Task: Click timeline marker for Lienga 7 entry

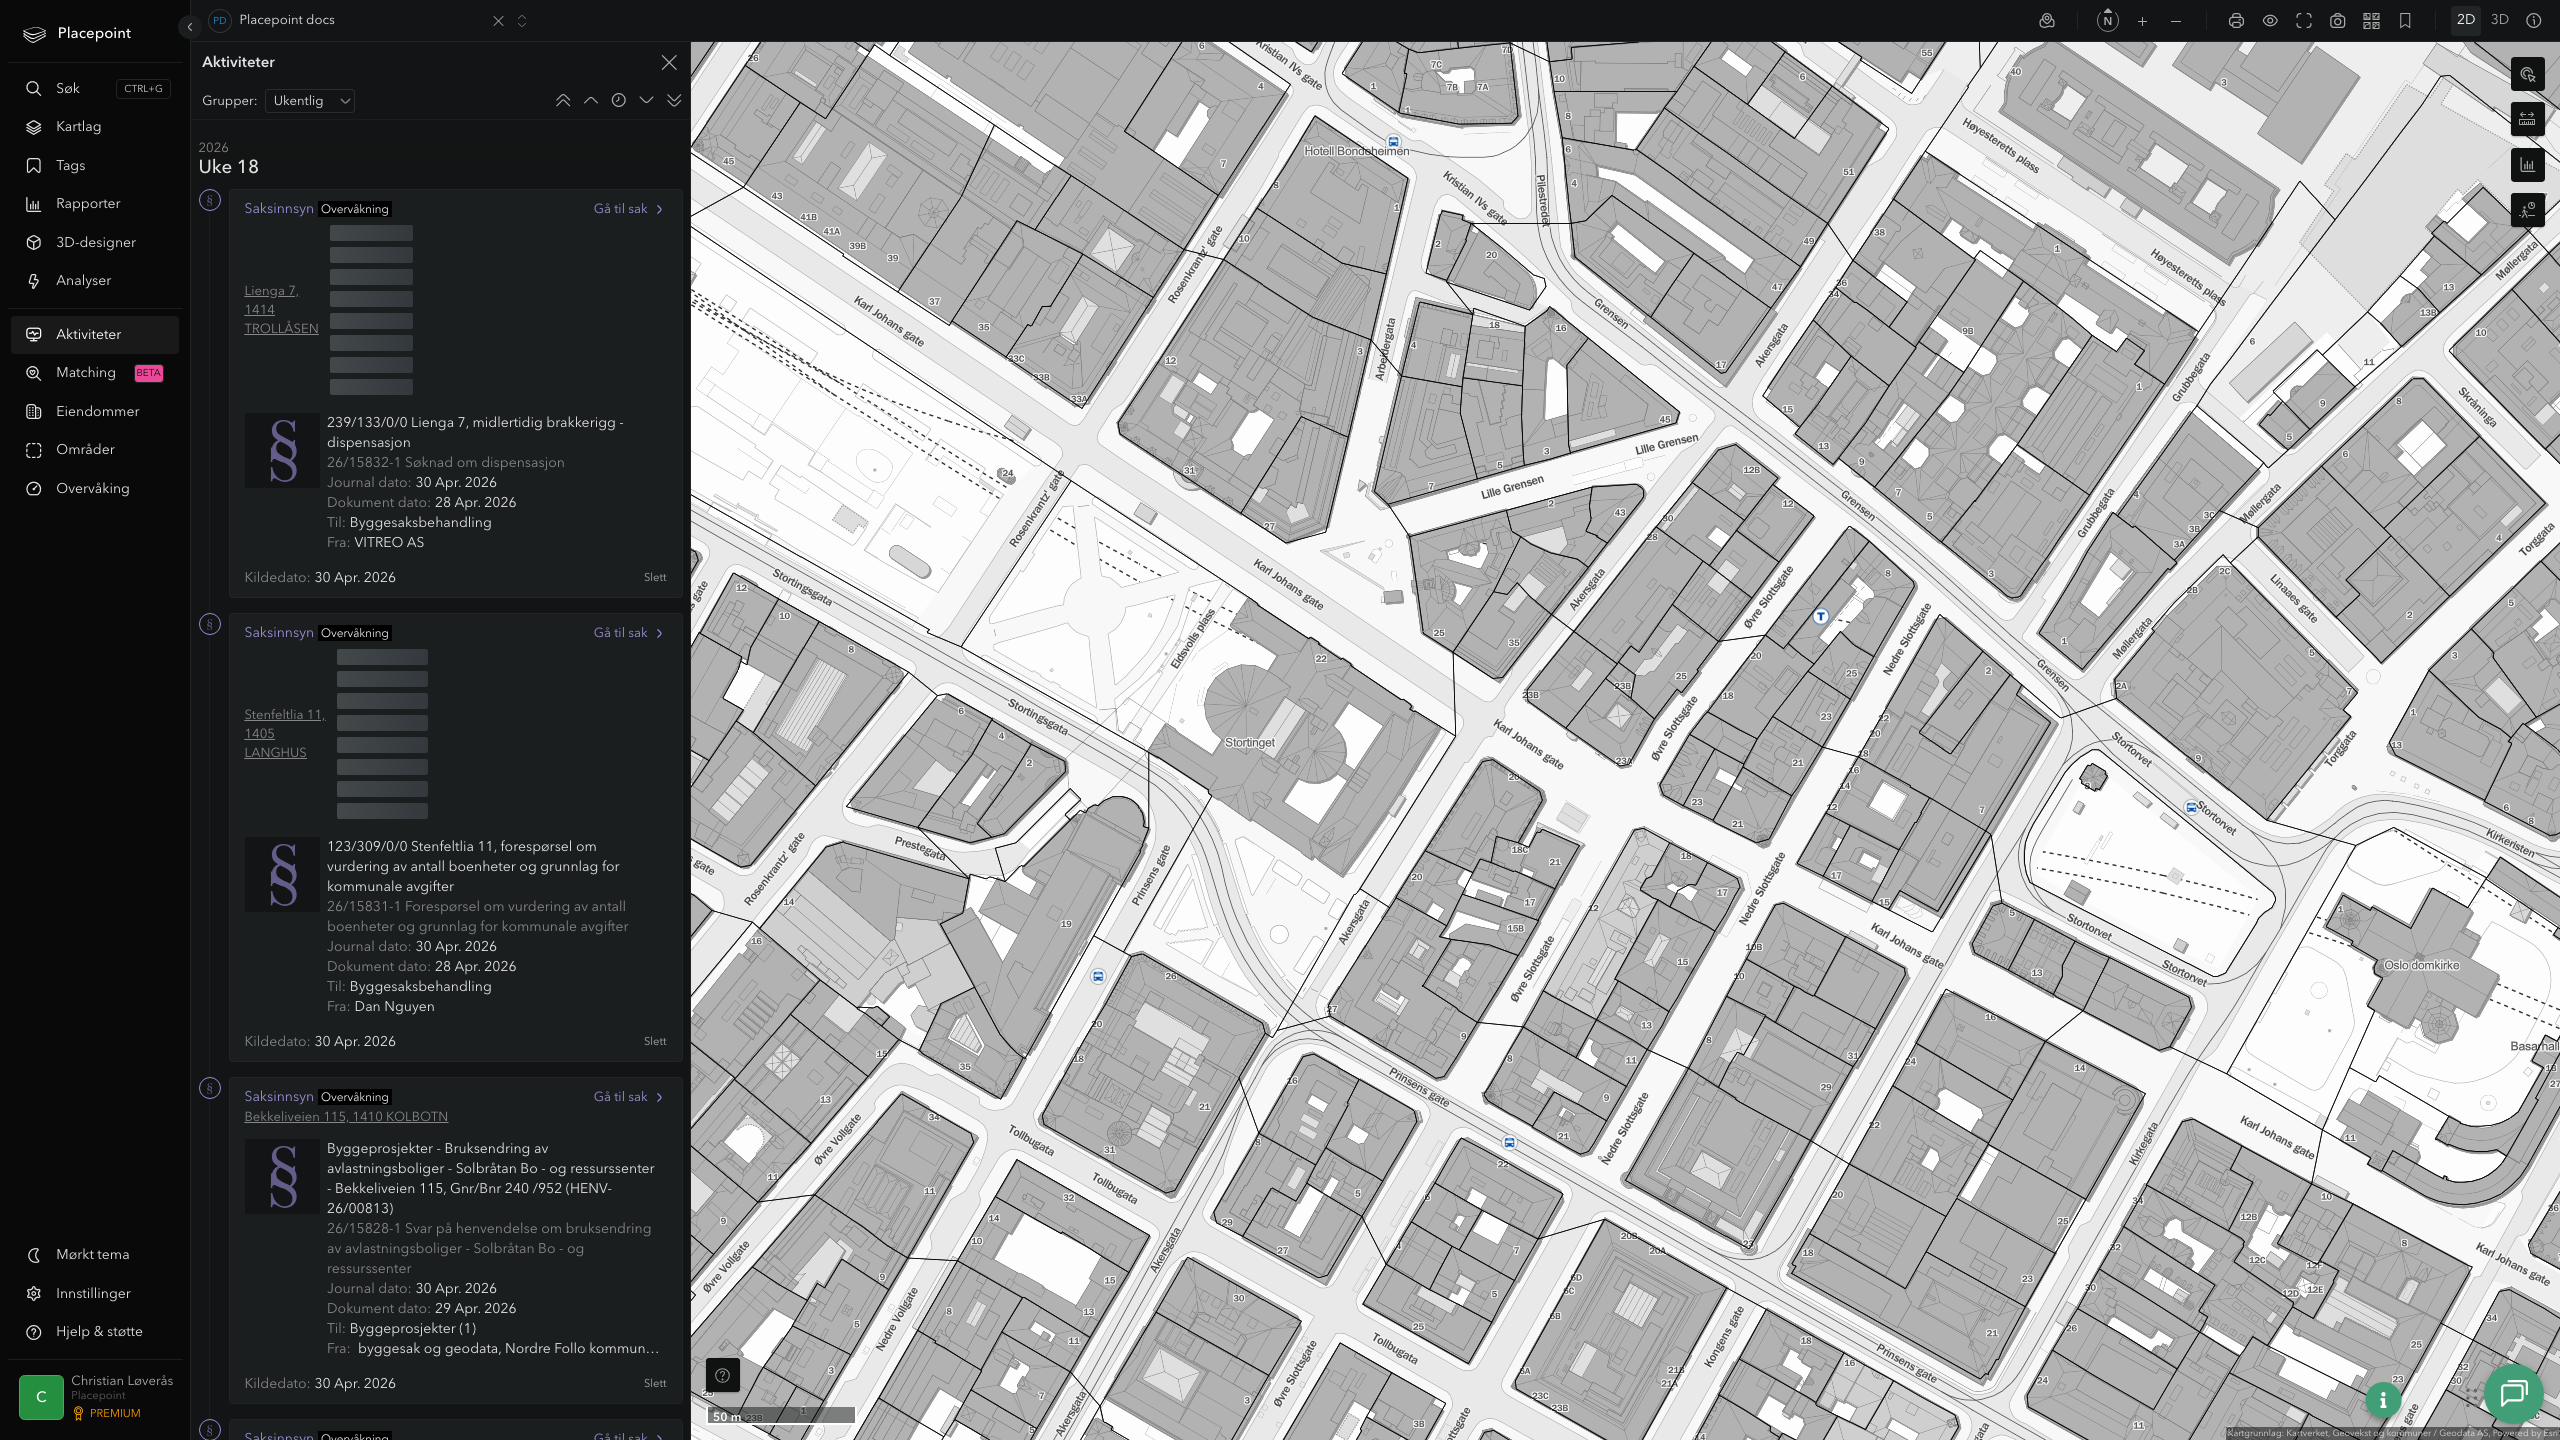Action: [x=210, y=200]
